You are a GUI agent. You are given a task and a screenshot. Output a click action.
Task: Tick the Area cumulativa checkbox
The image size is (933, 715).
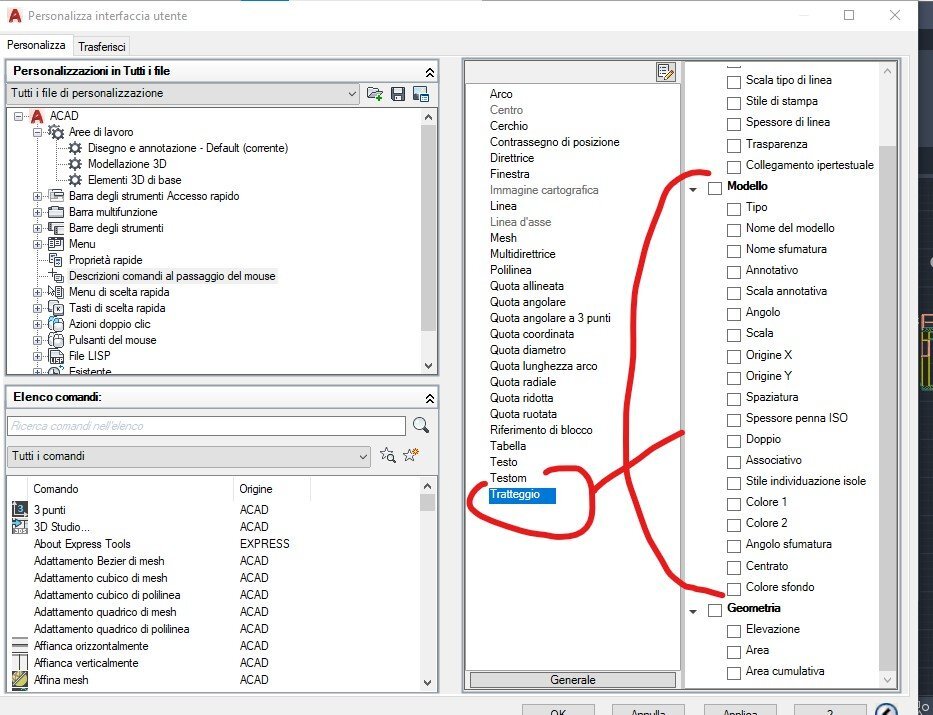(734, 673)
